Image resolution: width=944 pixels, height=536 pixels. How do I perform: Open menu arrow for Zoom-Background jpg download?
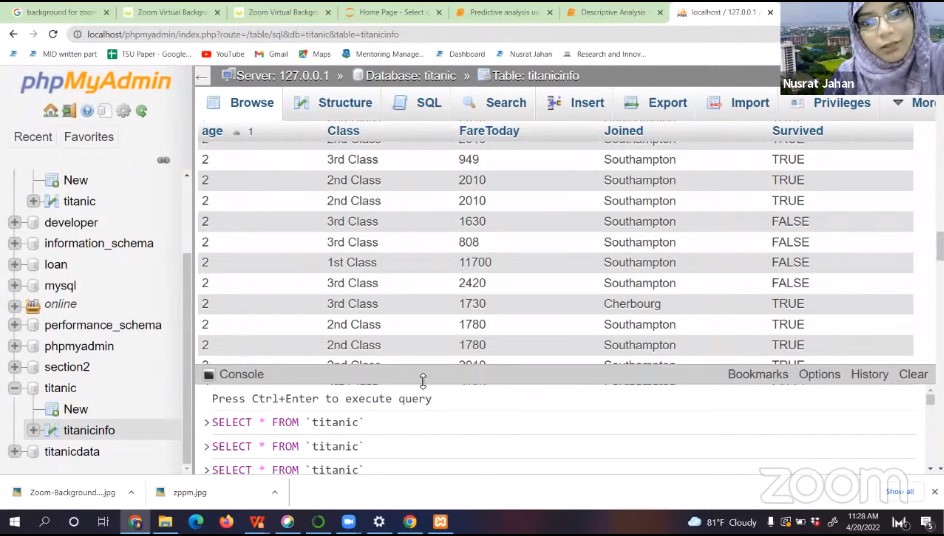(131, 493)
